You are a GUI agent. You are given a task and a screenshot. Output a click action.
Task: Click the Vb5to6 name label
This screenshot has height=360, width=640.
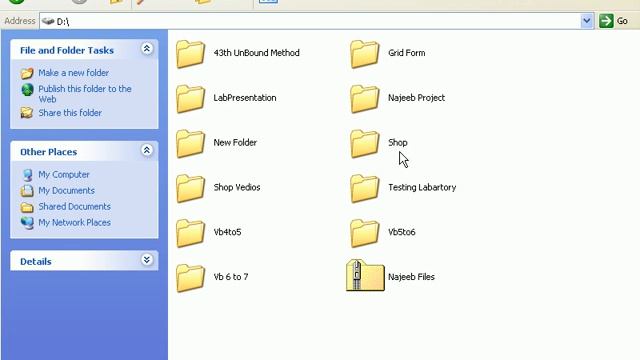pos(402,232)
